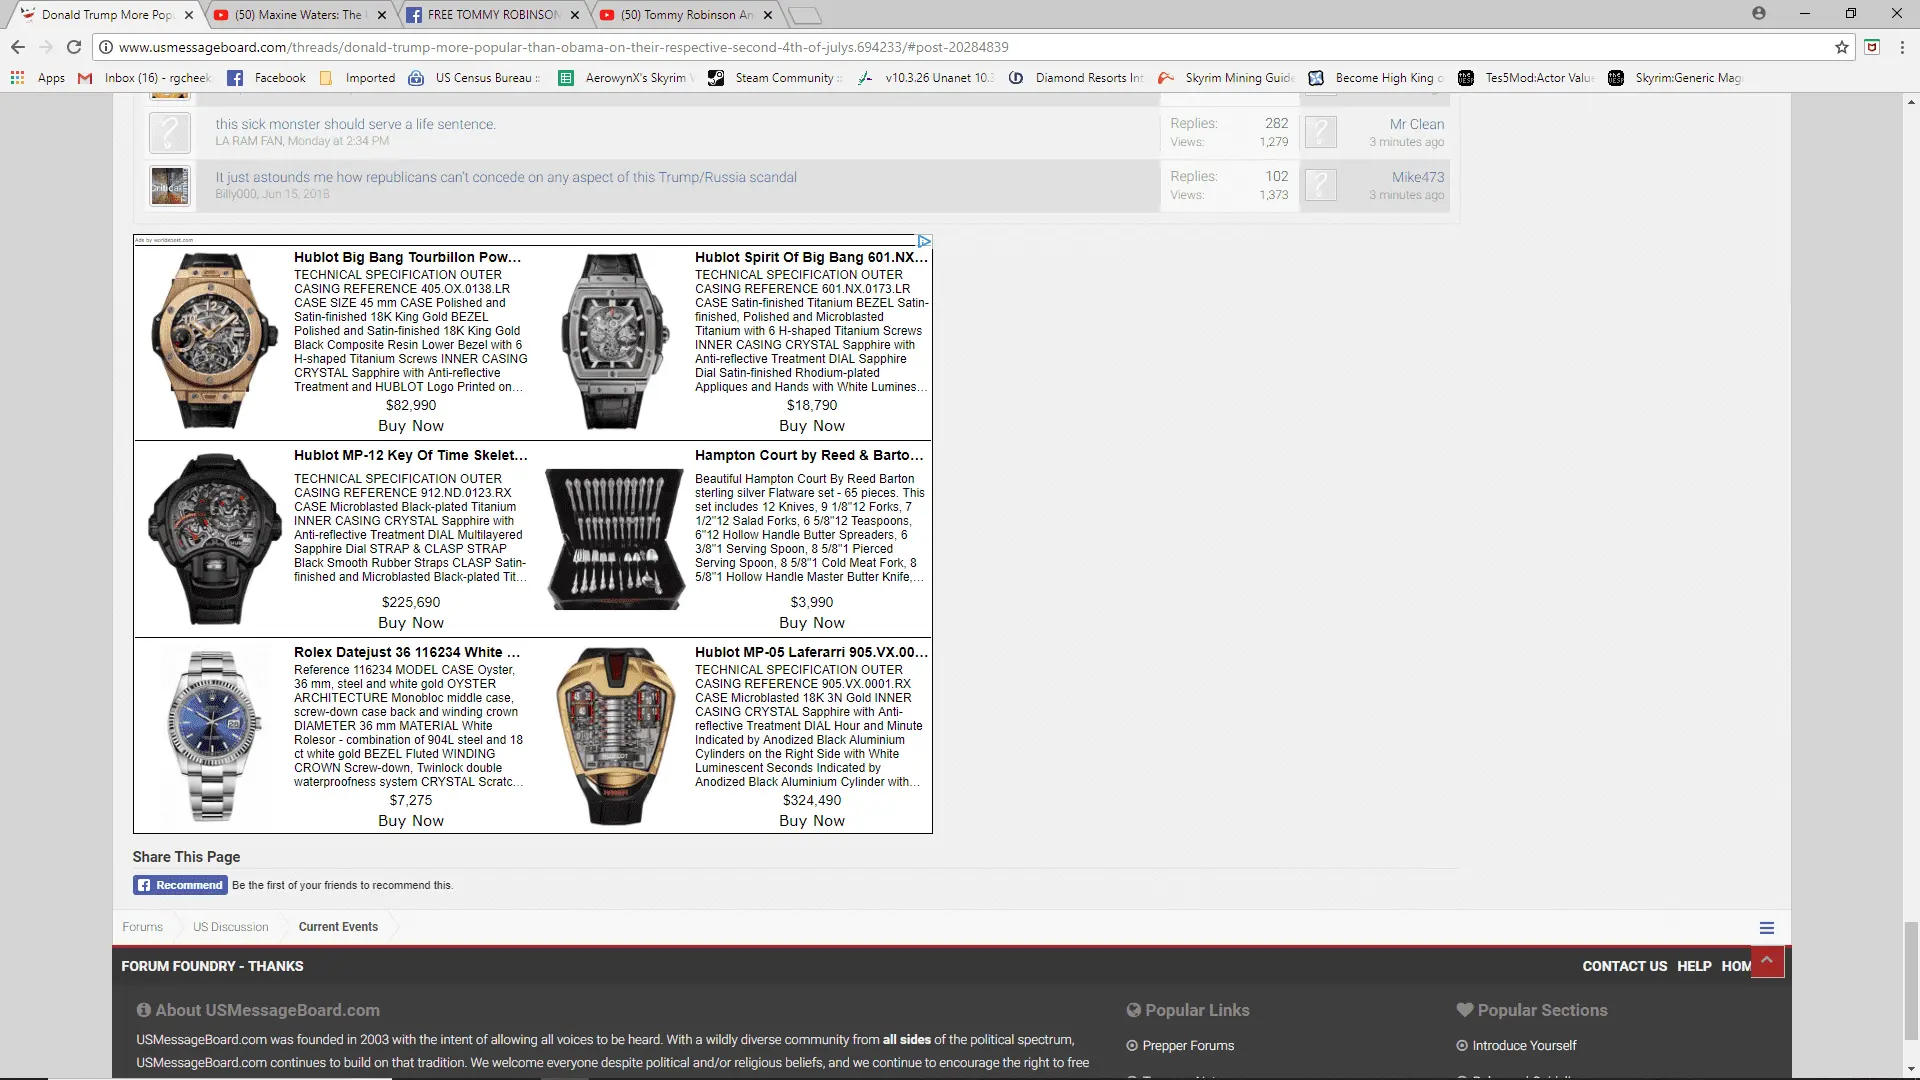
Task: Open Chrome's three-dot menu
Action: pos(1902,47)
